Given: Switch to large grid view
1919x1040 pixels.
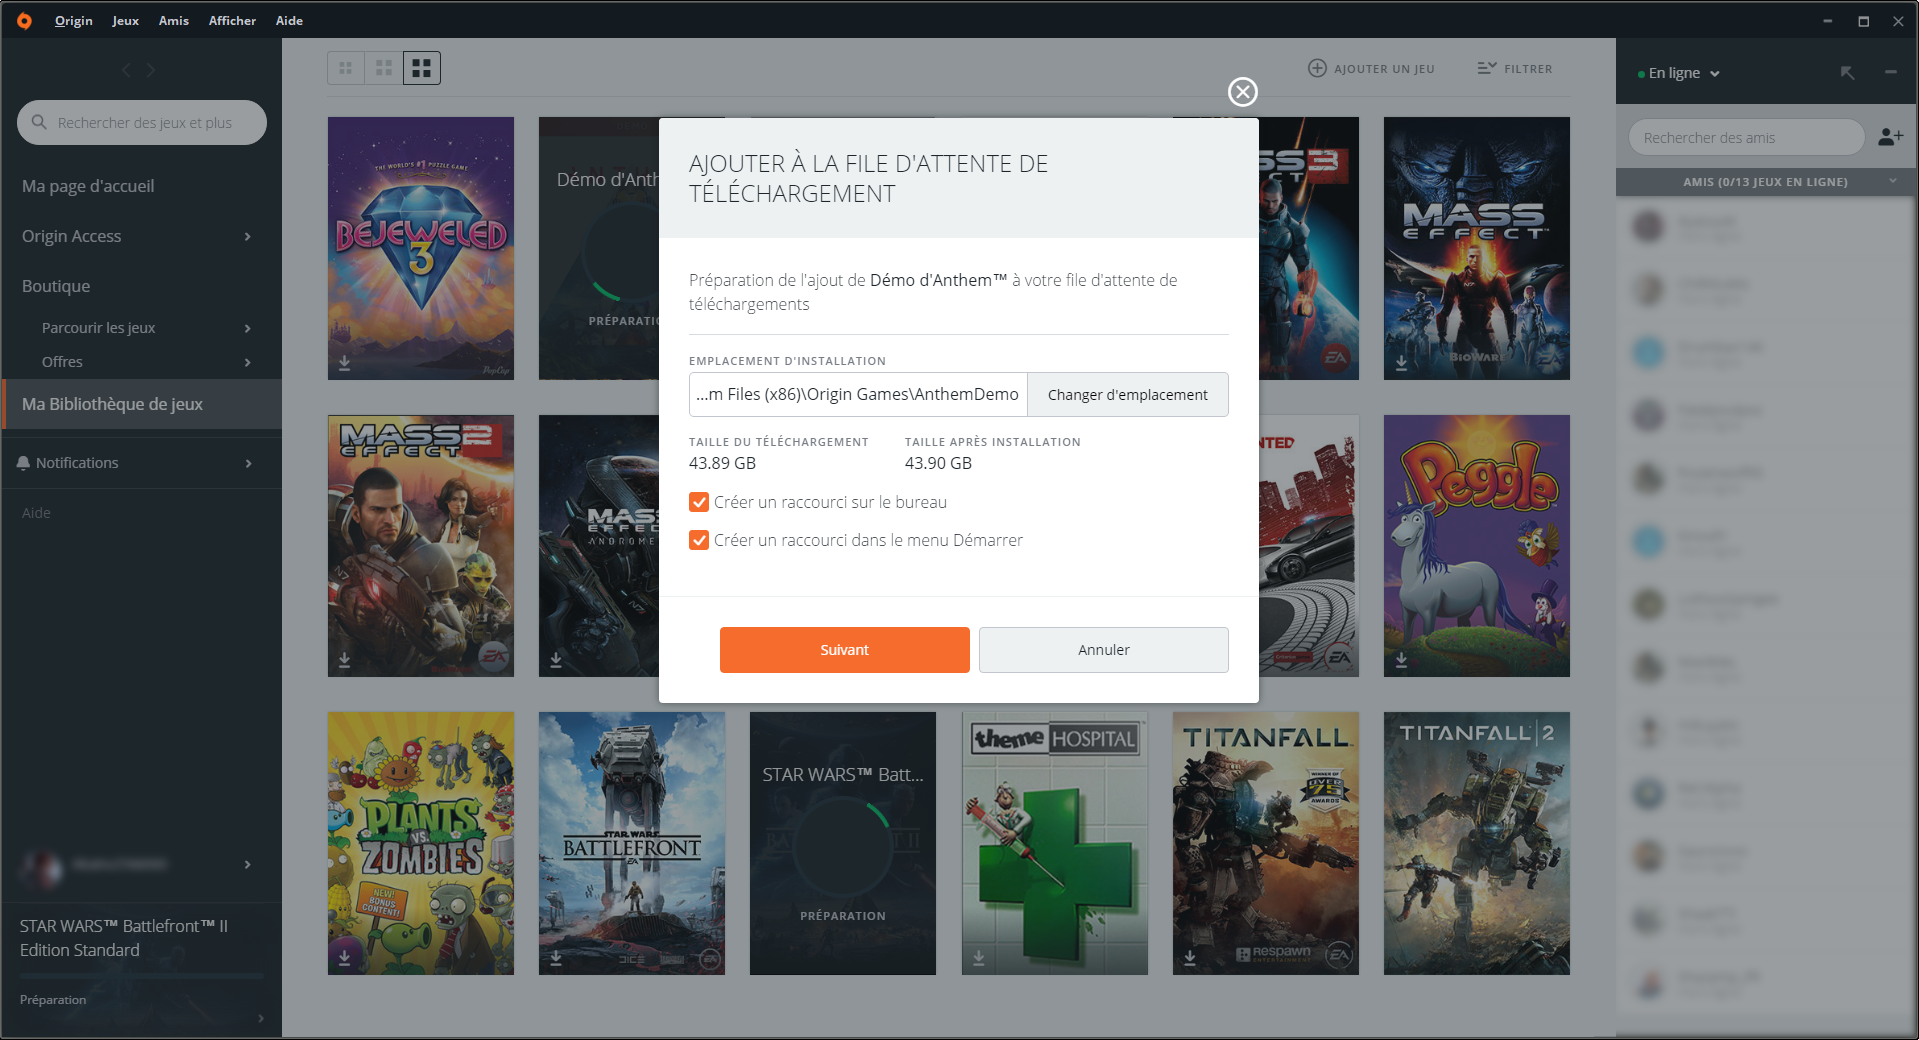Looking at the screenshot, I should coord(422,68).
